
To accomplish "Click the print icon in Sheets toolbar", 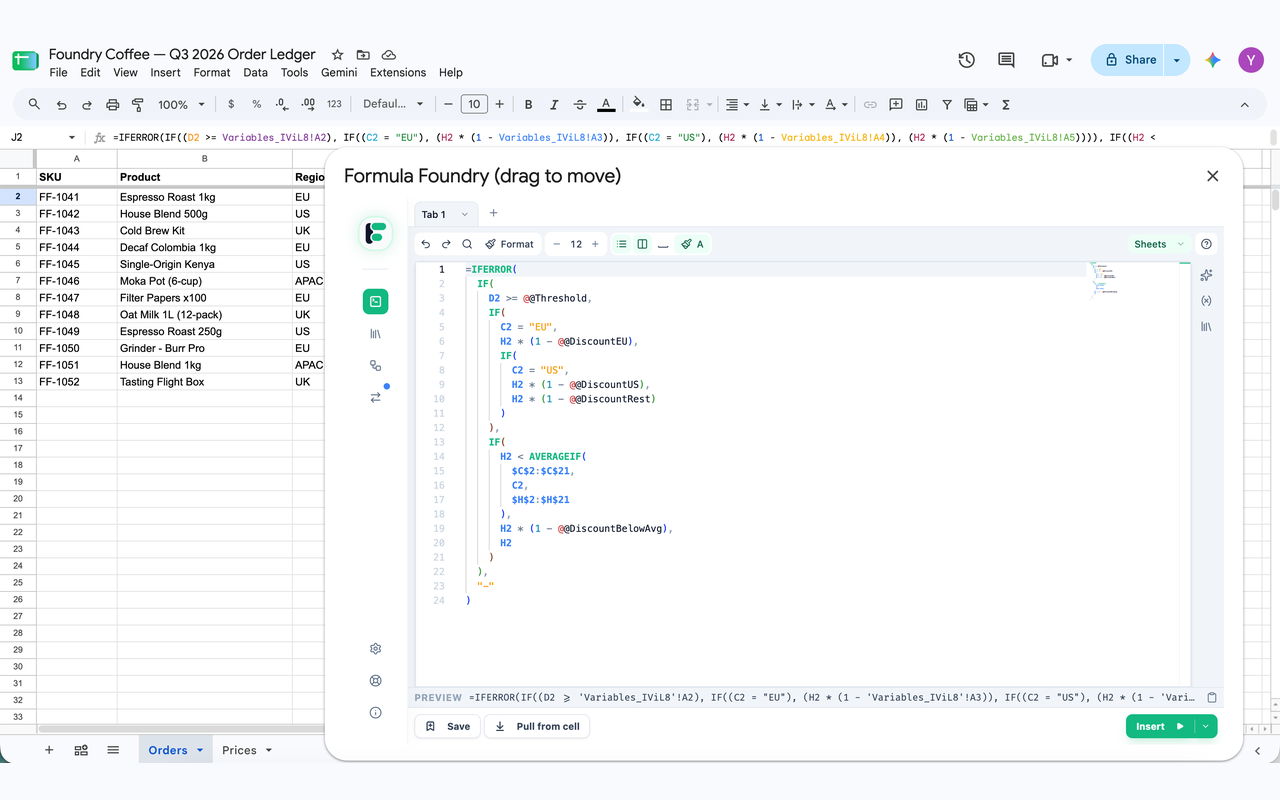I will [112, 104].
